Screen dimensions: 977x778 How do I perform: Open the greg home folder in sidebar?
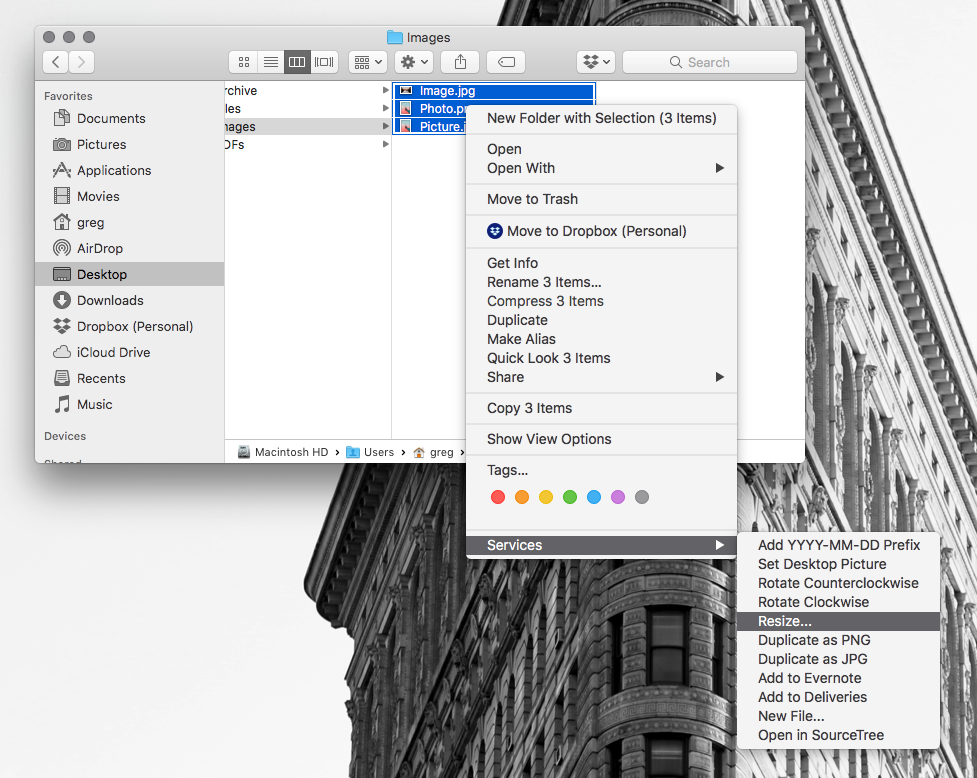(130, 222)
